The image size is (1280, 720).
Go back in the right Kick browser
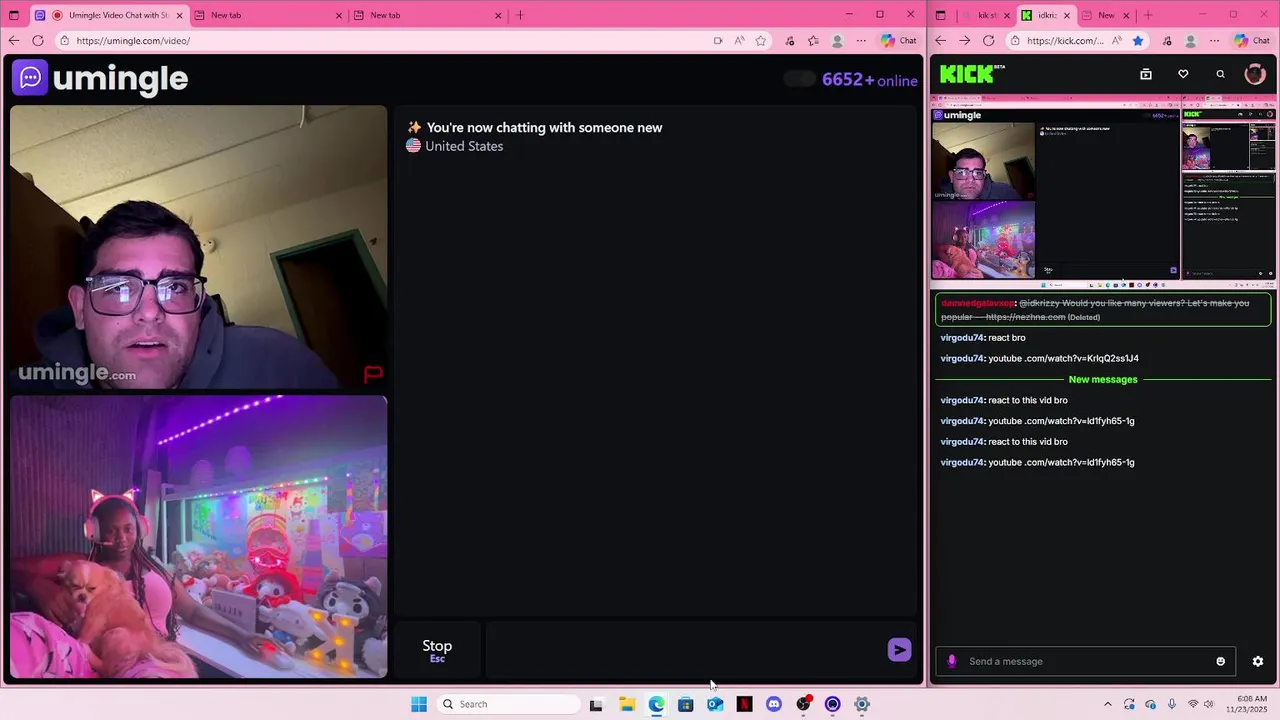[939, 40]
